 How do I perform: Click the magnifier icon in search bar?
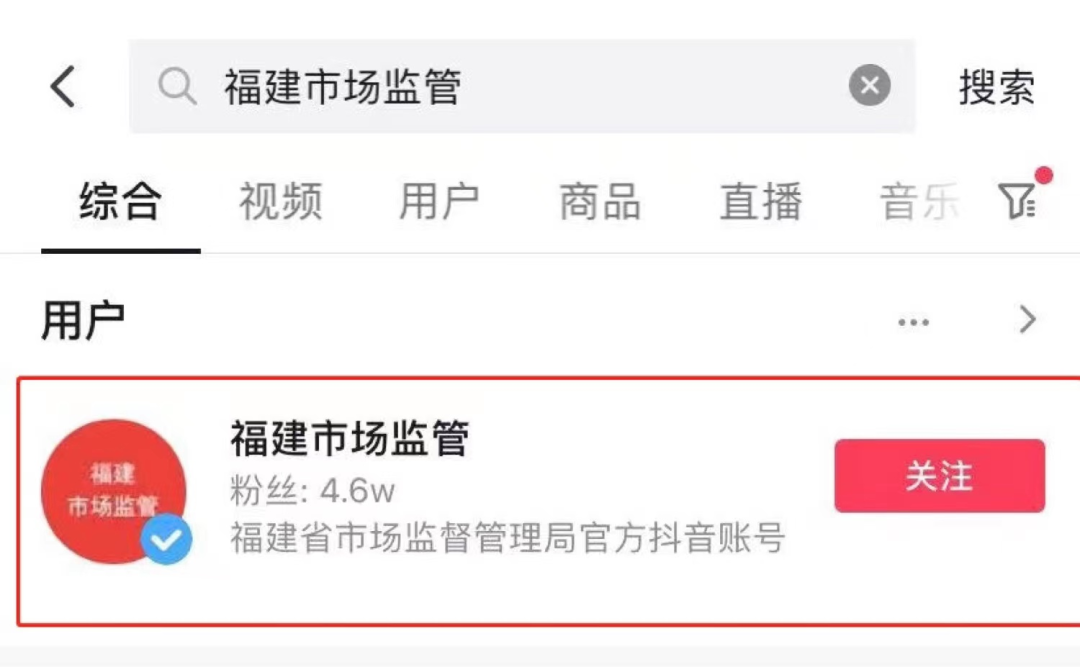pos(177,88)
